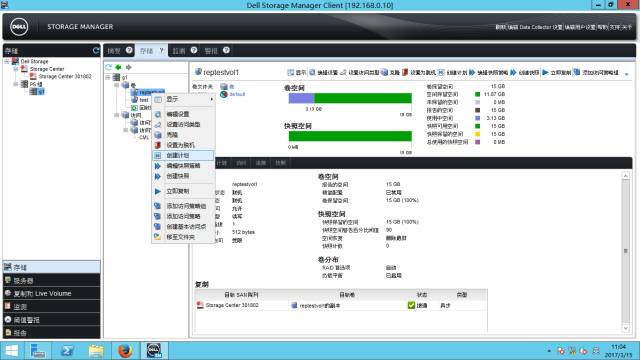Open the 监测 view in the bottom-left navigation

[51, 307]
